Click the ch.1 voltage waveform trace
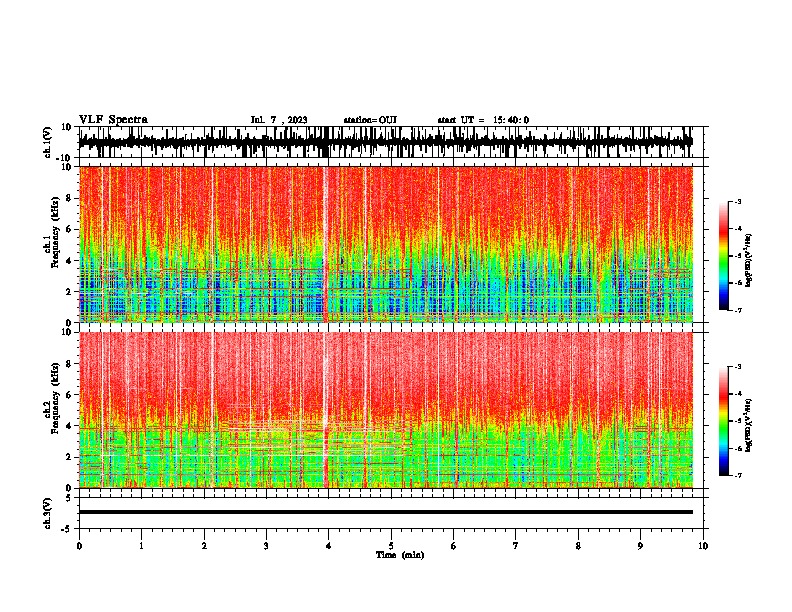Screen dimensions: 792x612 [385, 142]
